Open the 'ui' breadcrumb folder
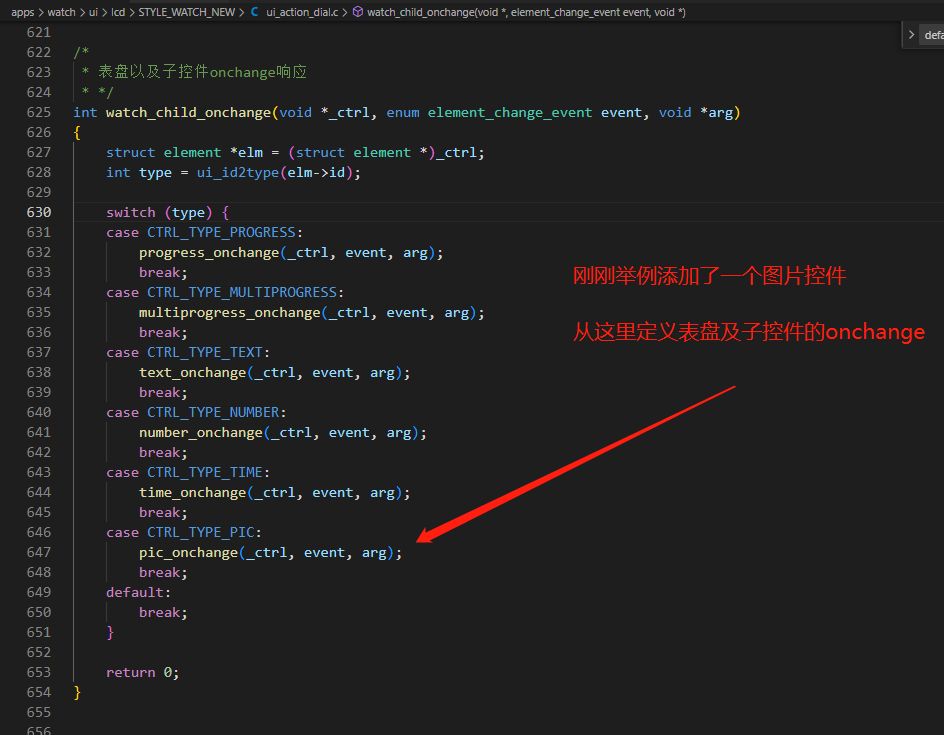 click(x=93, y=12)
